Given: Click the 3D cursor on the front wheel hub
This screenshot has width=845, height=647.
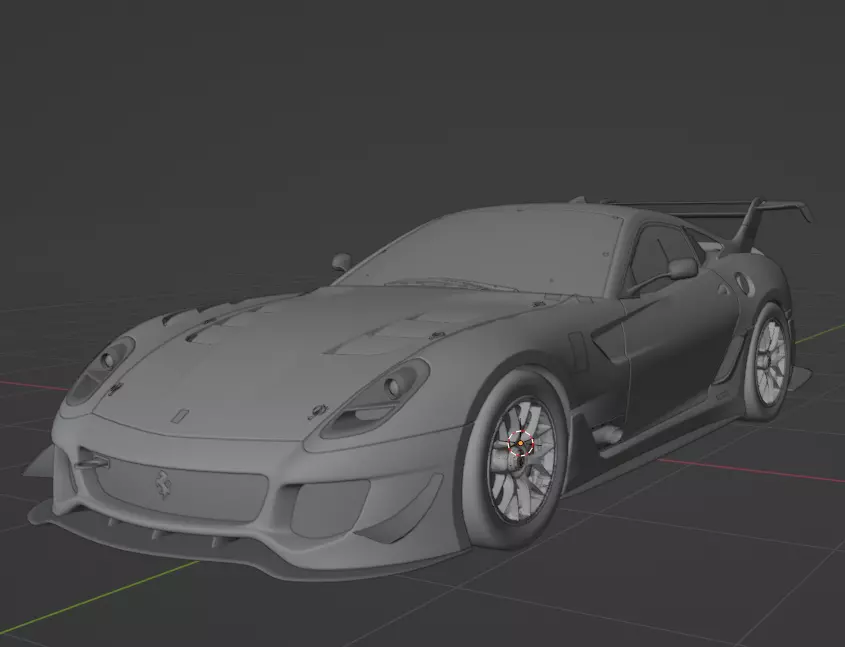Looking at the screenshot, I should (521, 443).
